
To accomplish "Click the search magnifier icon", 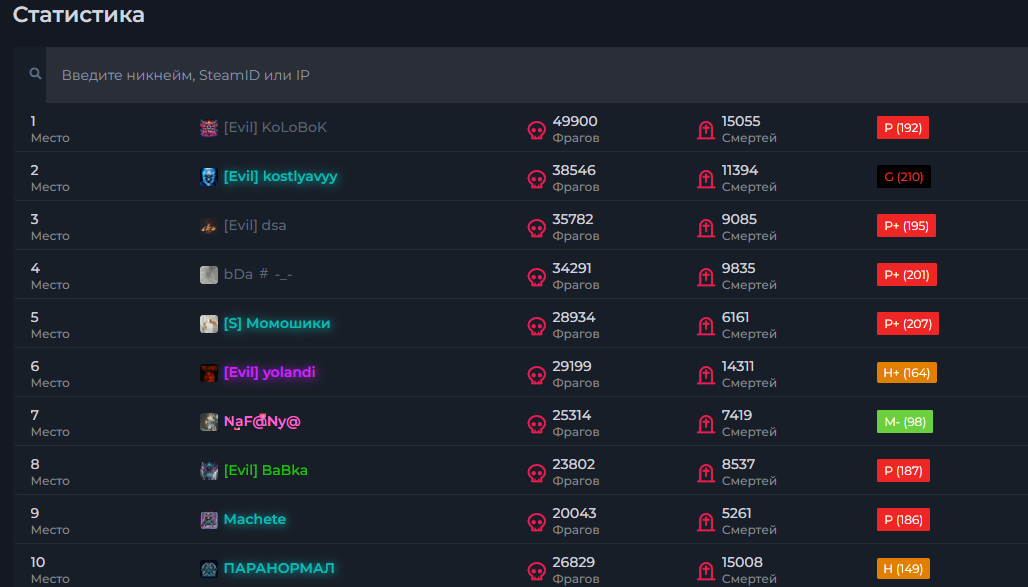I will [36, 74].
